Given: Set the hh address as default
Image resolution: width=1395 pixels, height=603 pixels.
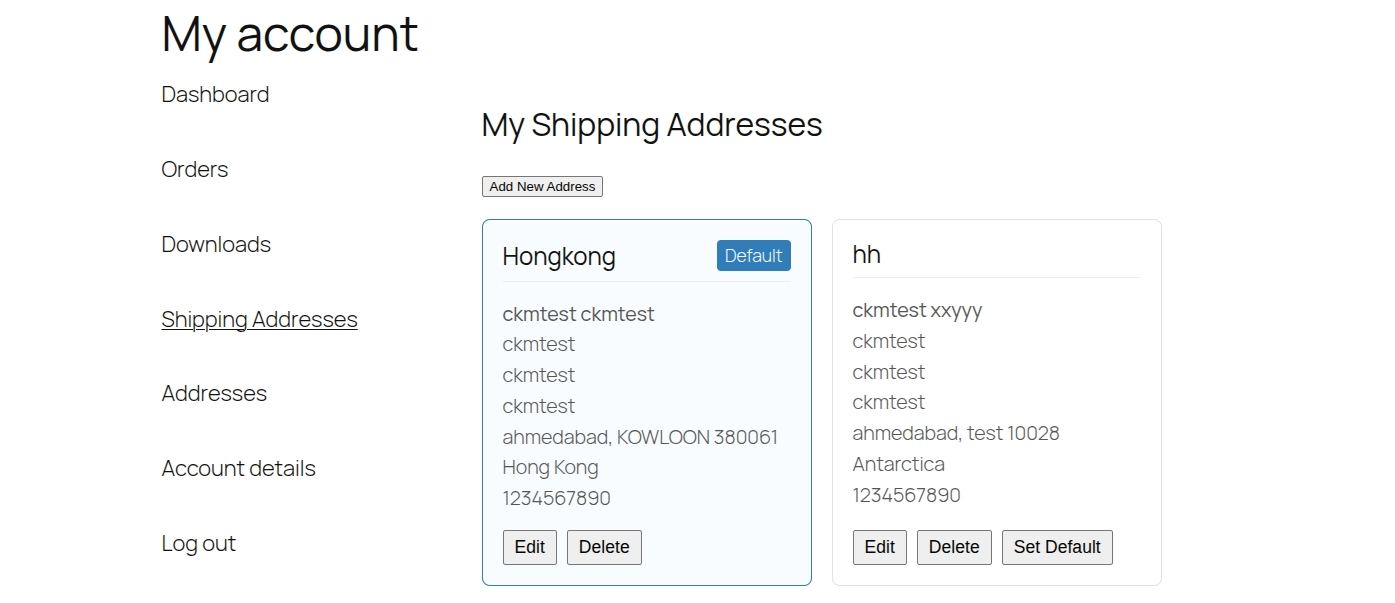Looking at the screenshot, I should 1057,547.
